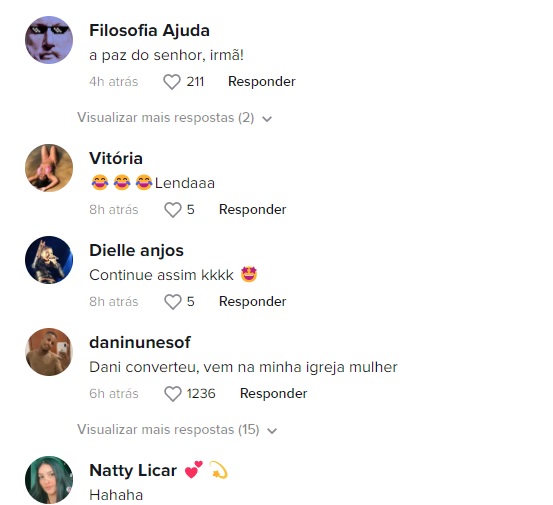Image resolution: width=553 pixels, height=505 pixels.
Task: Open daninunesof's selfie avatar
Action: pyautogui.click(x=49, y=352)
